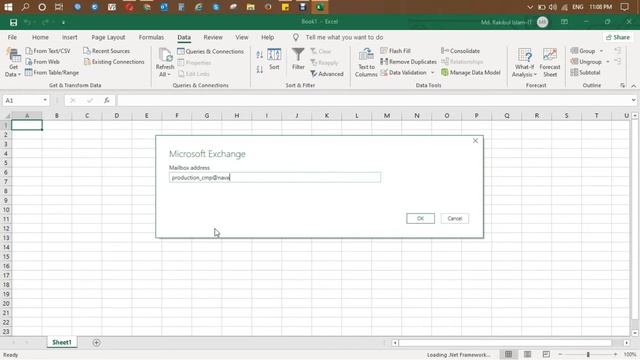Open the Get Data menu
Screen dimensions: 640x360
(x=13, y=62)
